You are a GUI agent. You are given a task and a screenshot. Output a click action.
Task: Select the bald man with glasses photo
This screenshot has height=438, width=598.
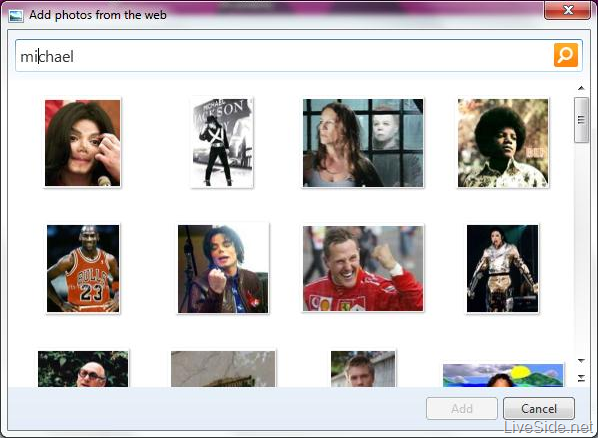point(83,369)
